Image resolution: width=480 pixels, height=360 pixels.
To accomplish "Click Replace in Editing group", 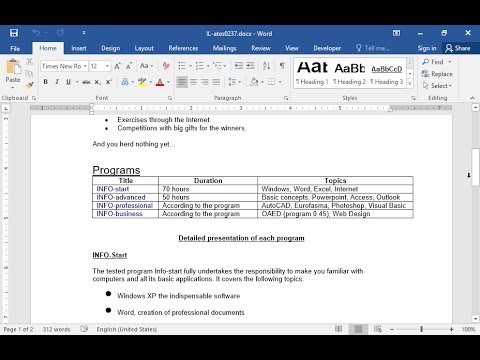I will click(x=437, y=74).
